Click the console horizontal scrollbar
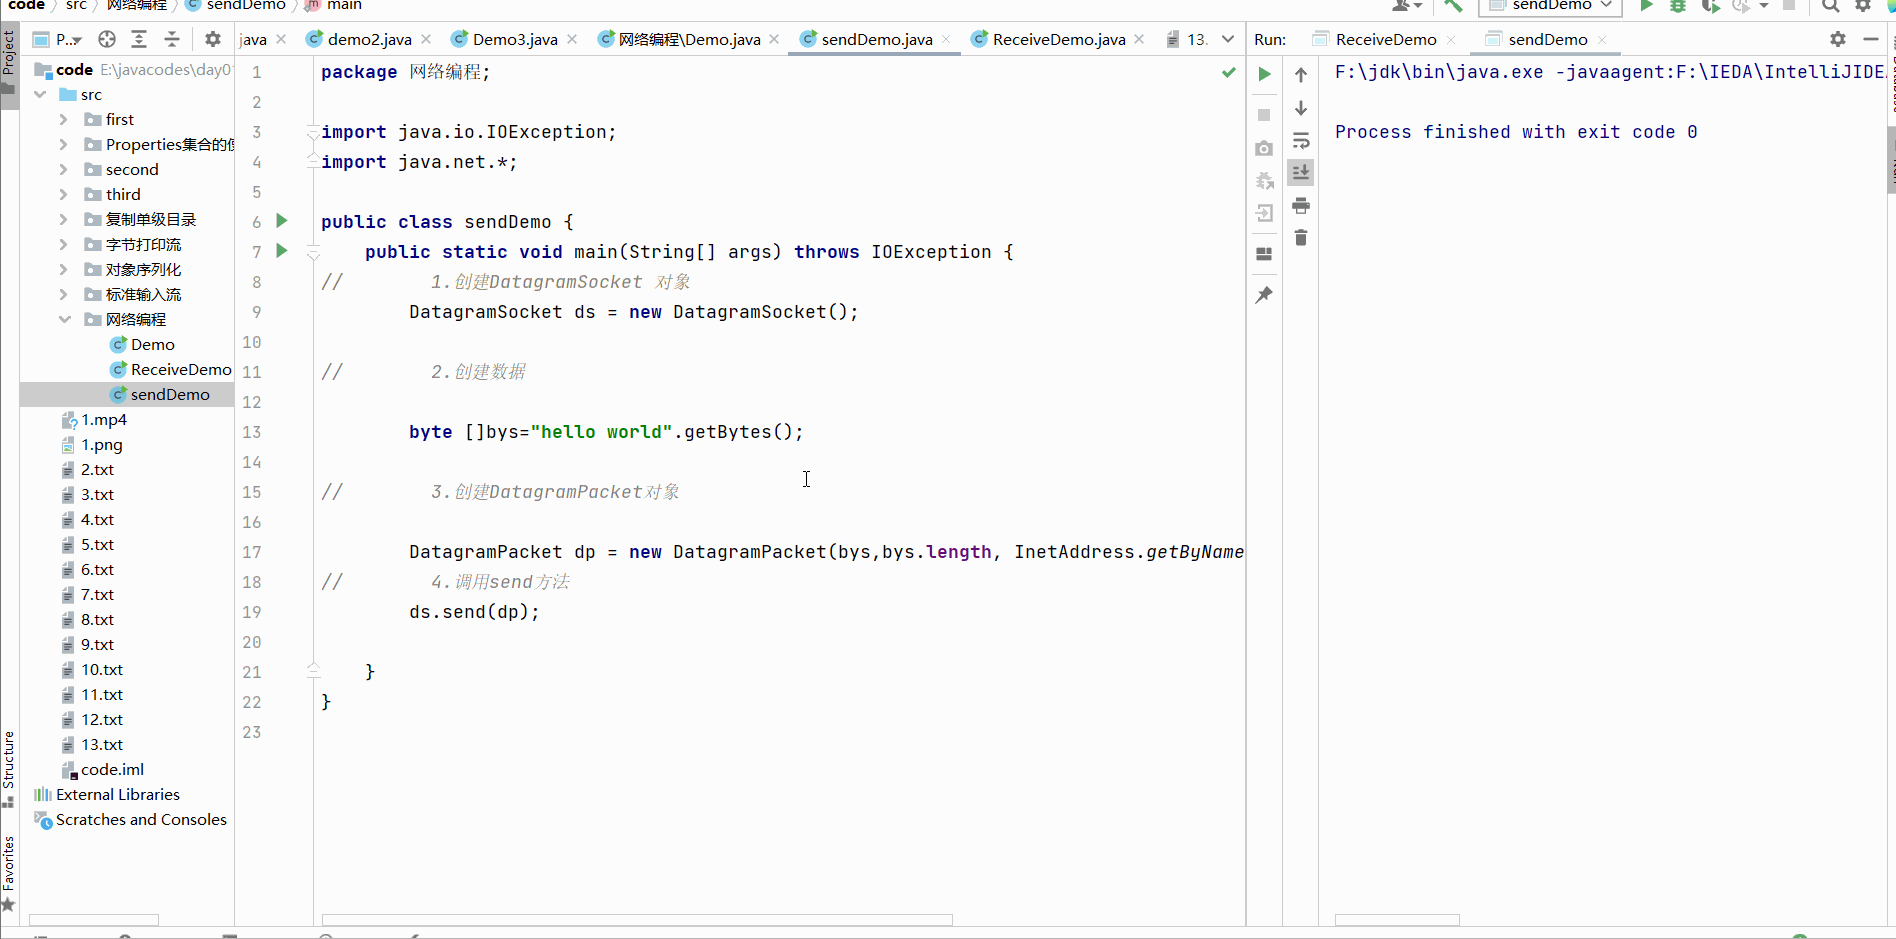The height and width of the screenshot is (939, 1896). (x=1397, y=919)
